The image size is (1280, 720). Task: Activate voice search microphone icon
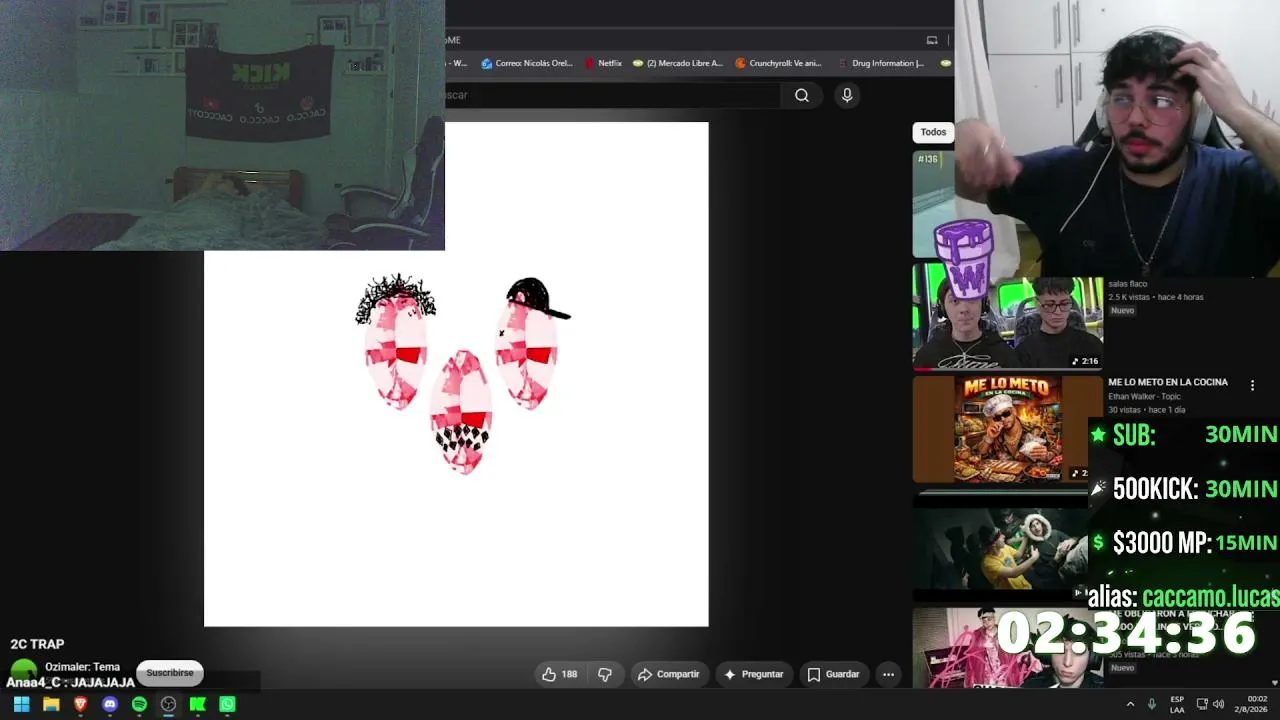847,95
